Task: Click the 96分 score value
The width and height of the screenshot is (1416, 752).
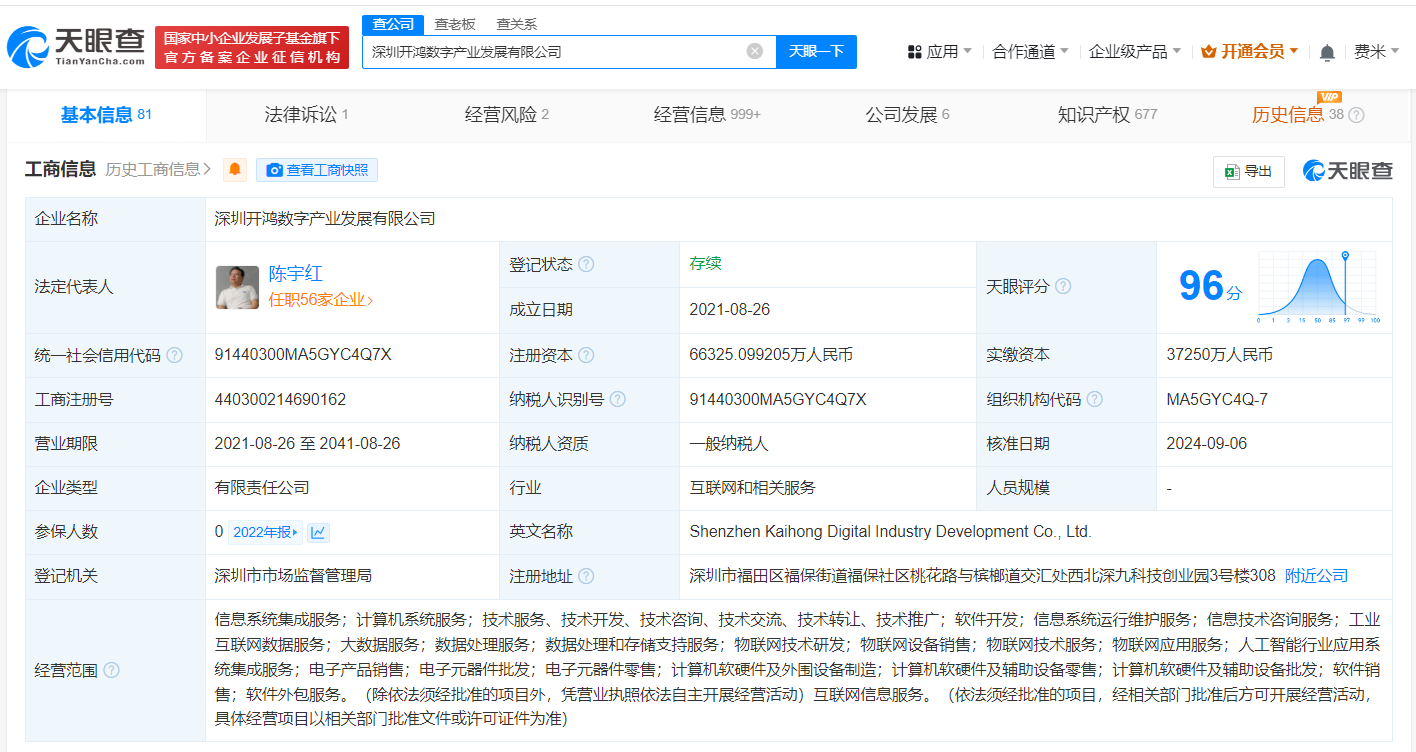Action: pos(1210,287)
